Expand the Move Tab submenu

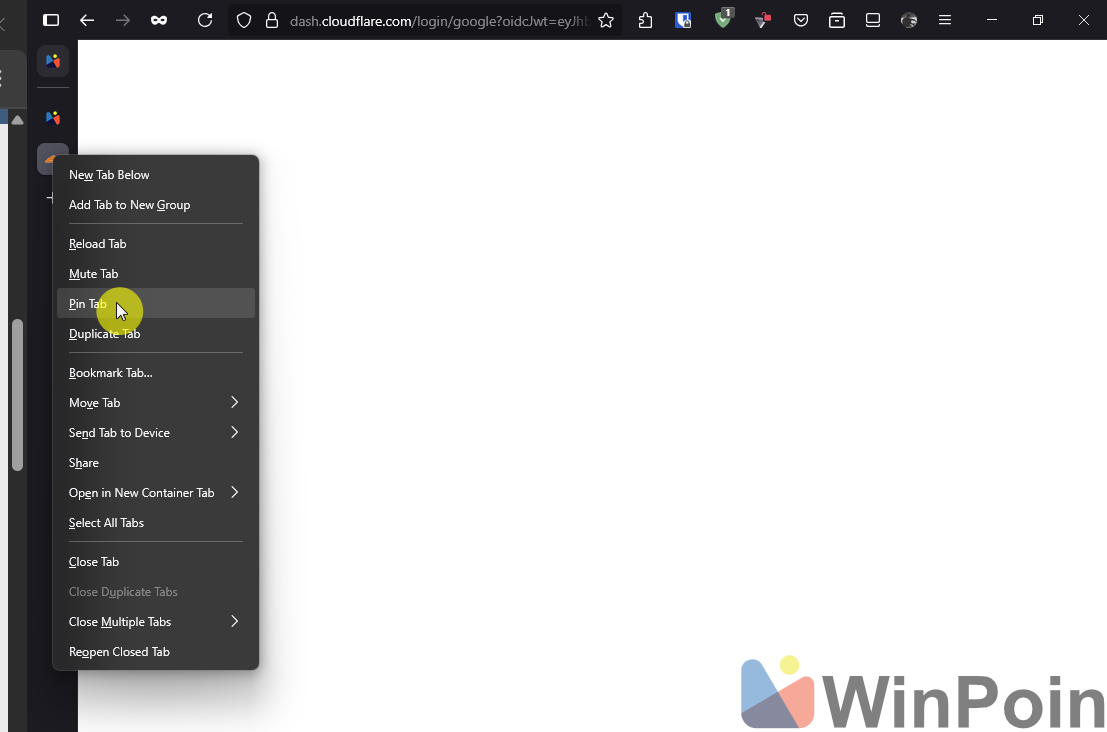tap(156, 403)
